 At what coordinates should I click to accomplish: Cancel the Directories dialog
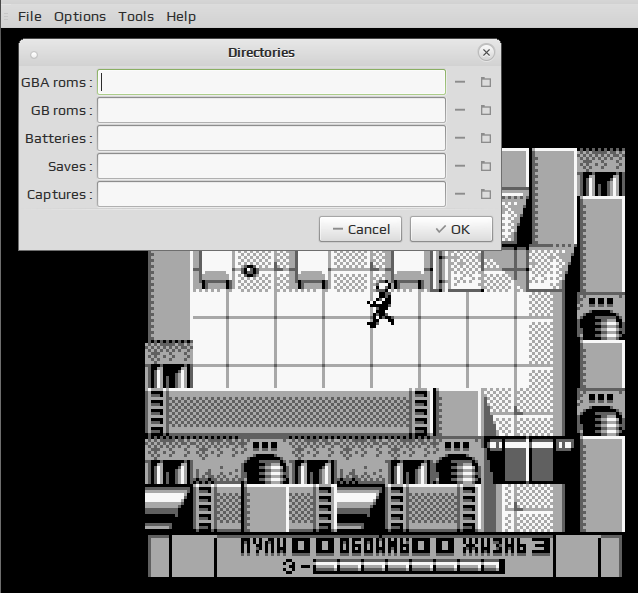point(361,229)
